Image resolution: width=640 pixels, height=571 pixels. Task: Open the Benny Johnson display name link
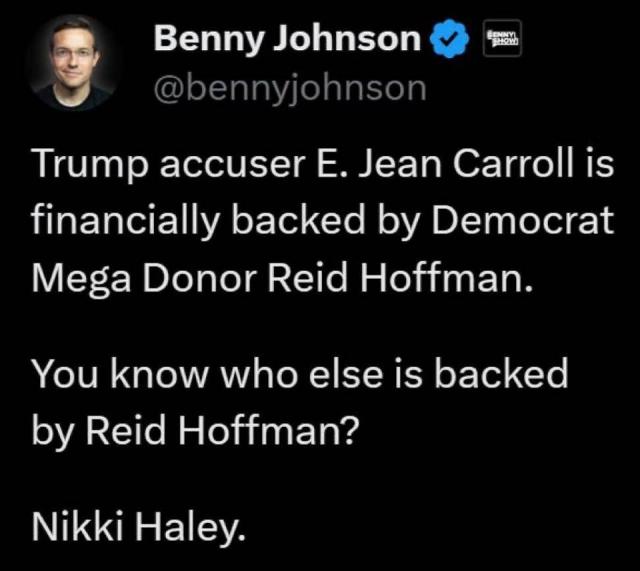tap(288, 41)
